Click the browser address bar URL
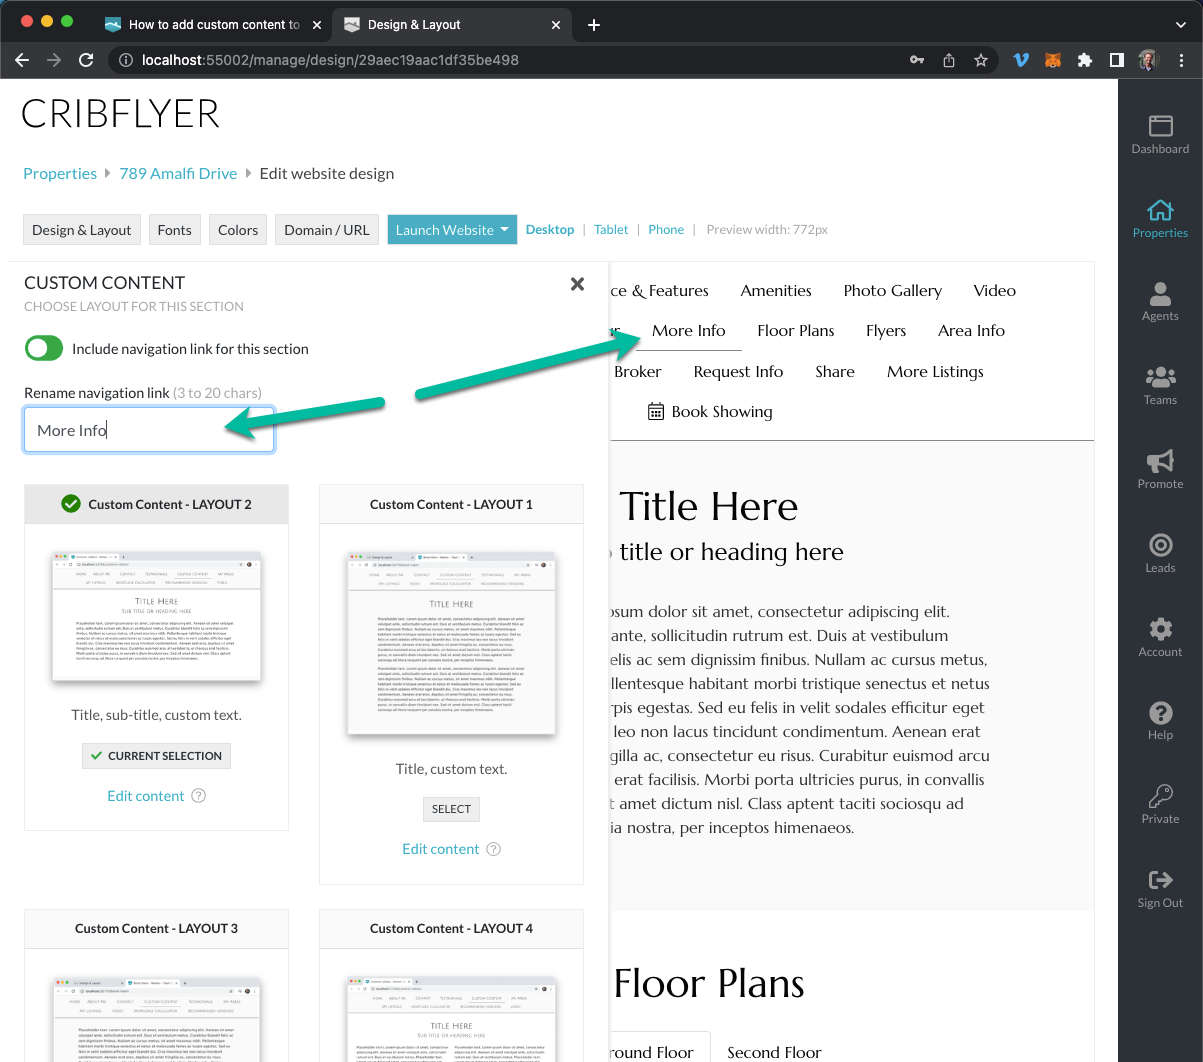 click(x=330, y=60)
